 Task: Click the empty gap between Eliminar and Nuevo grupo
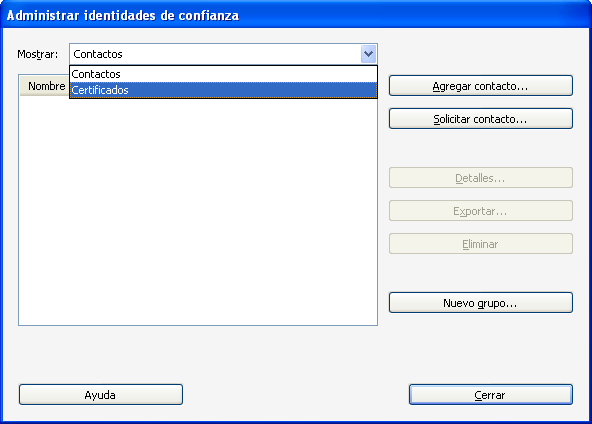coord(481,273)
